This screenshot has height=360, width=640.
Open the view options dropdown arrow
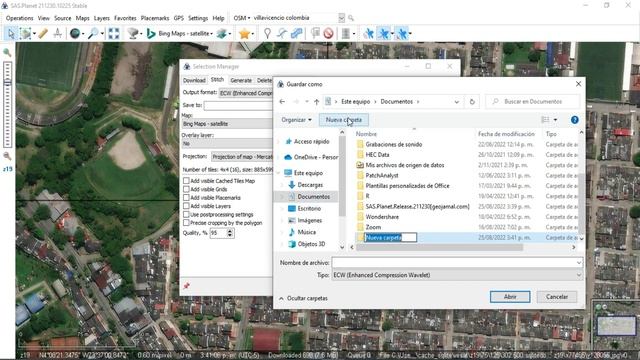click(x=555, y=120)
